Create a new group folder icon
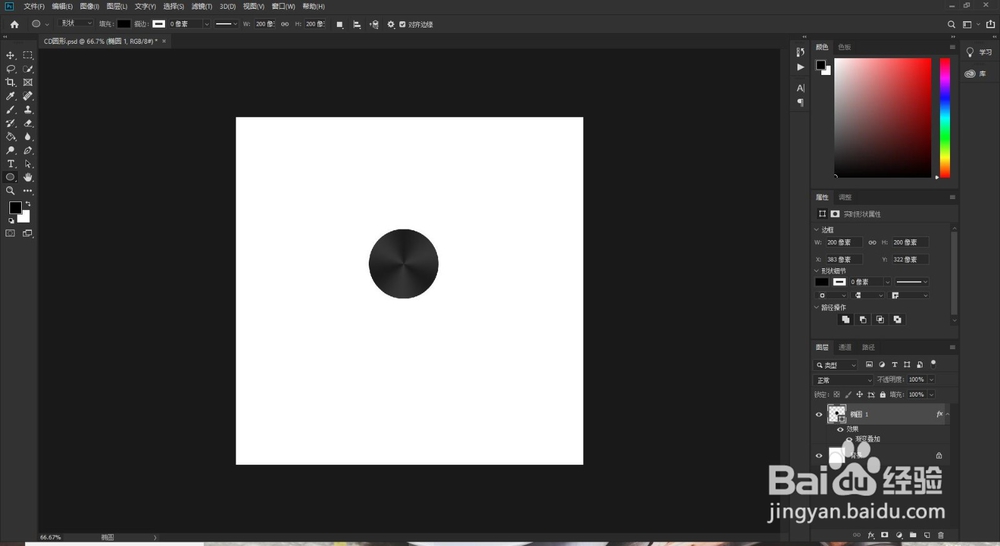 pos(913,535)
